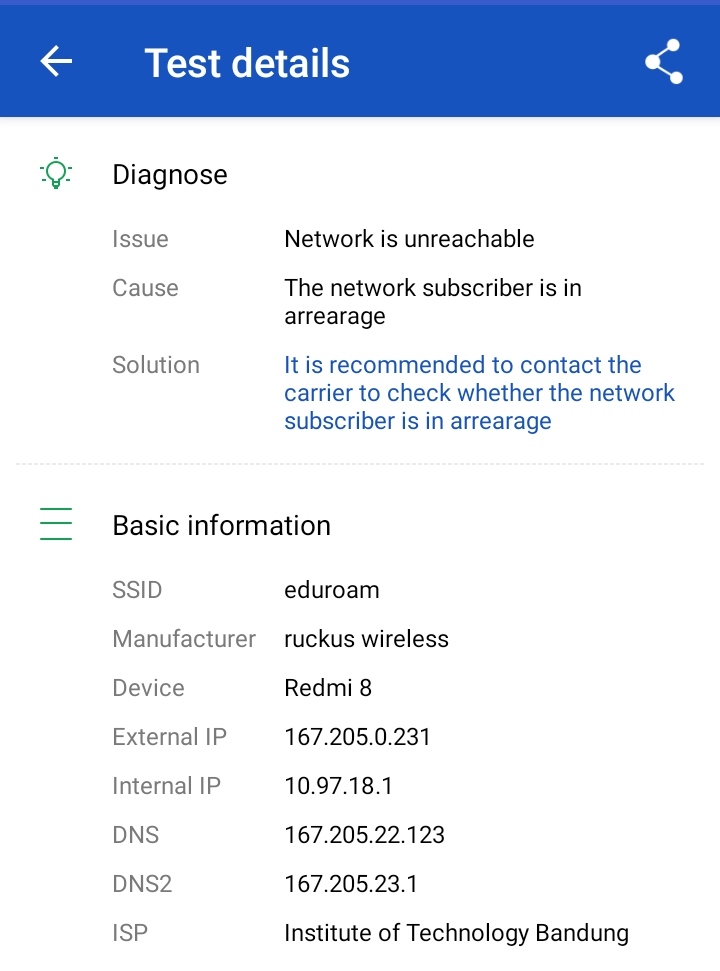This screenshot has width=720, height=971.
Task: Tap the Diagnose lightbulb icon
Action: pos(56,174)
